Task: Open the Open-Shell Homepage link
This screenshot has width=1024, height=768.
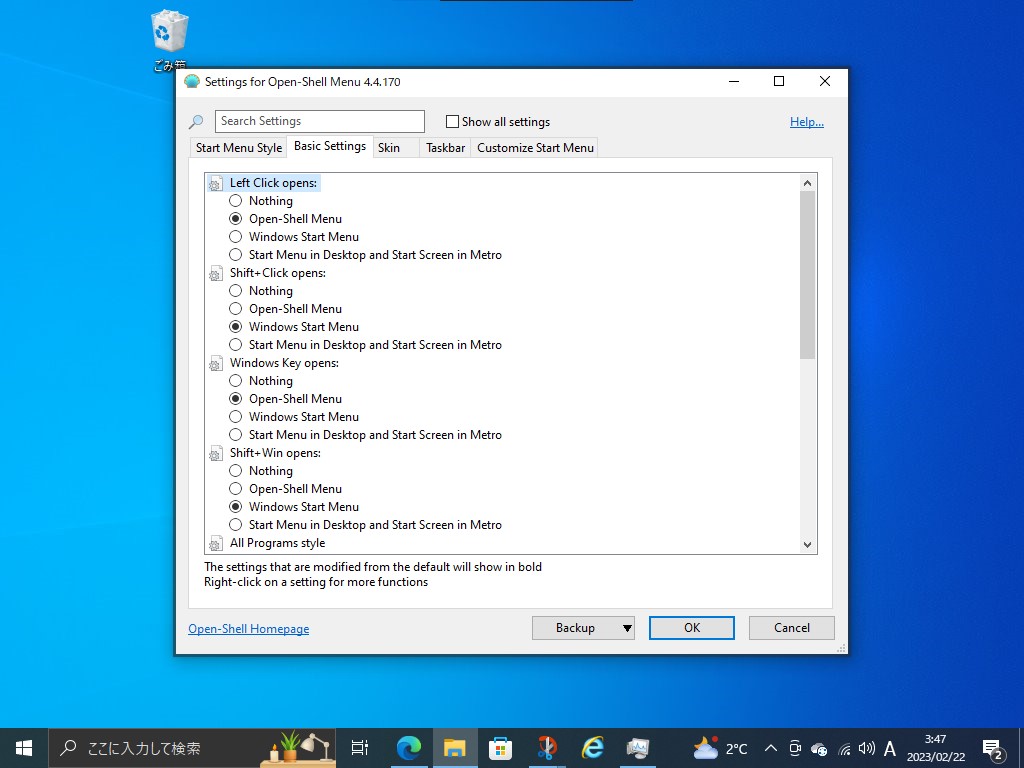Action: click(249, 629)
